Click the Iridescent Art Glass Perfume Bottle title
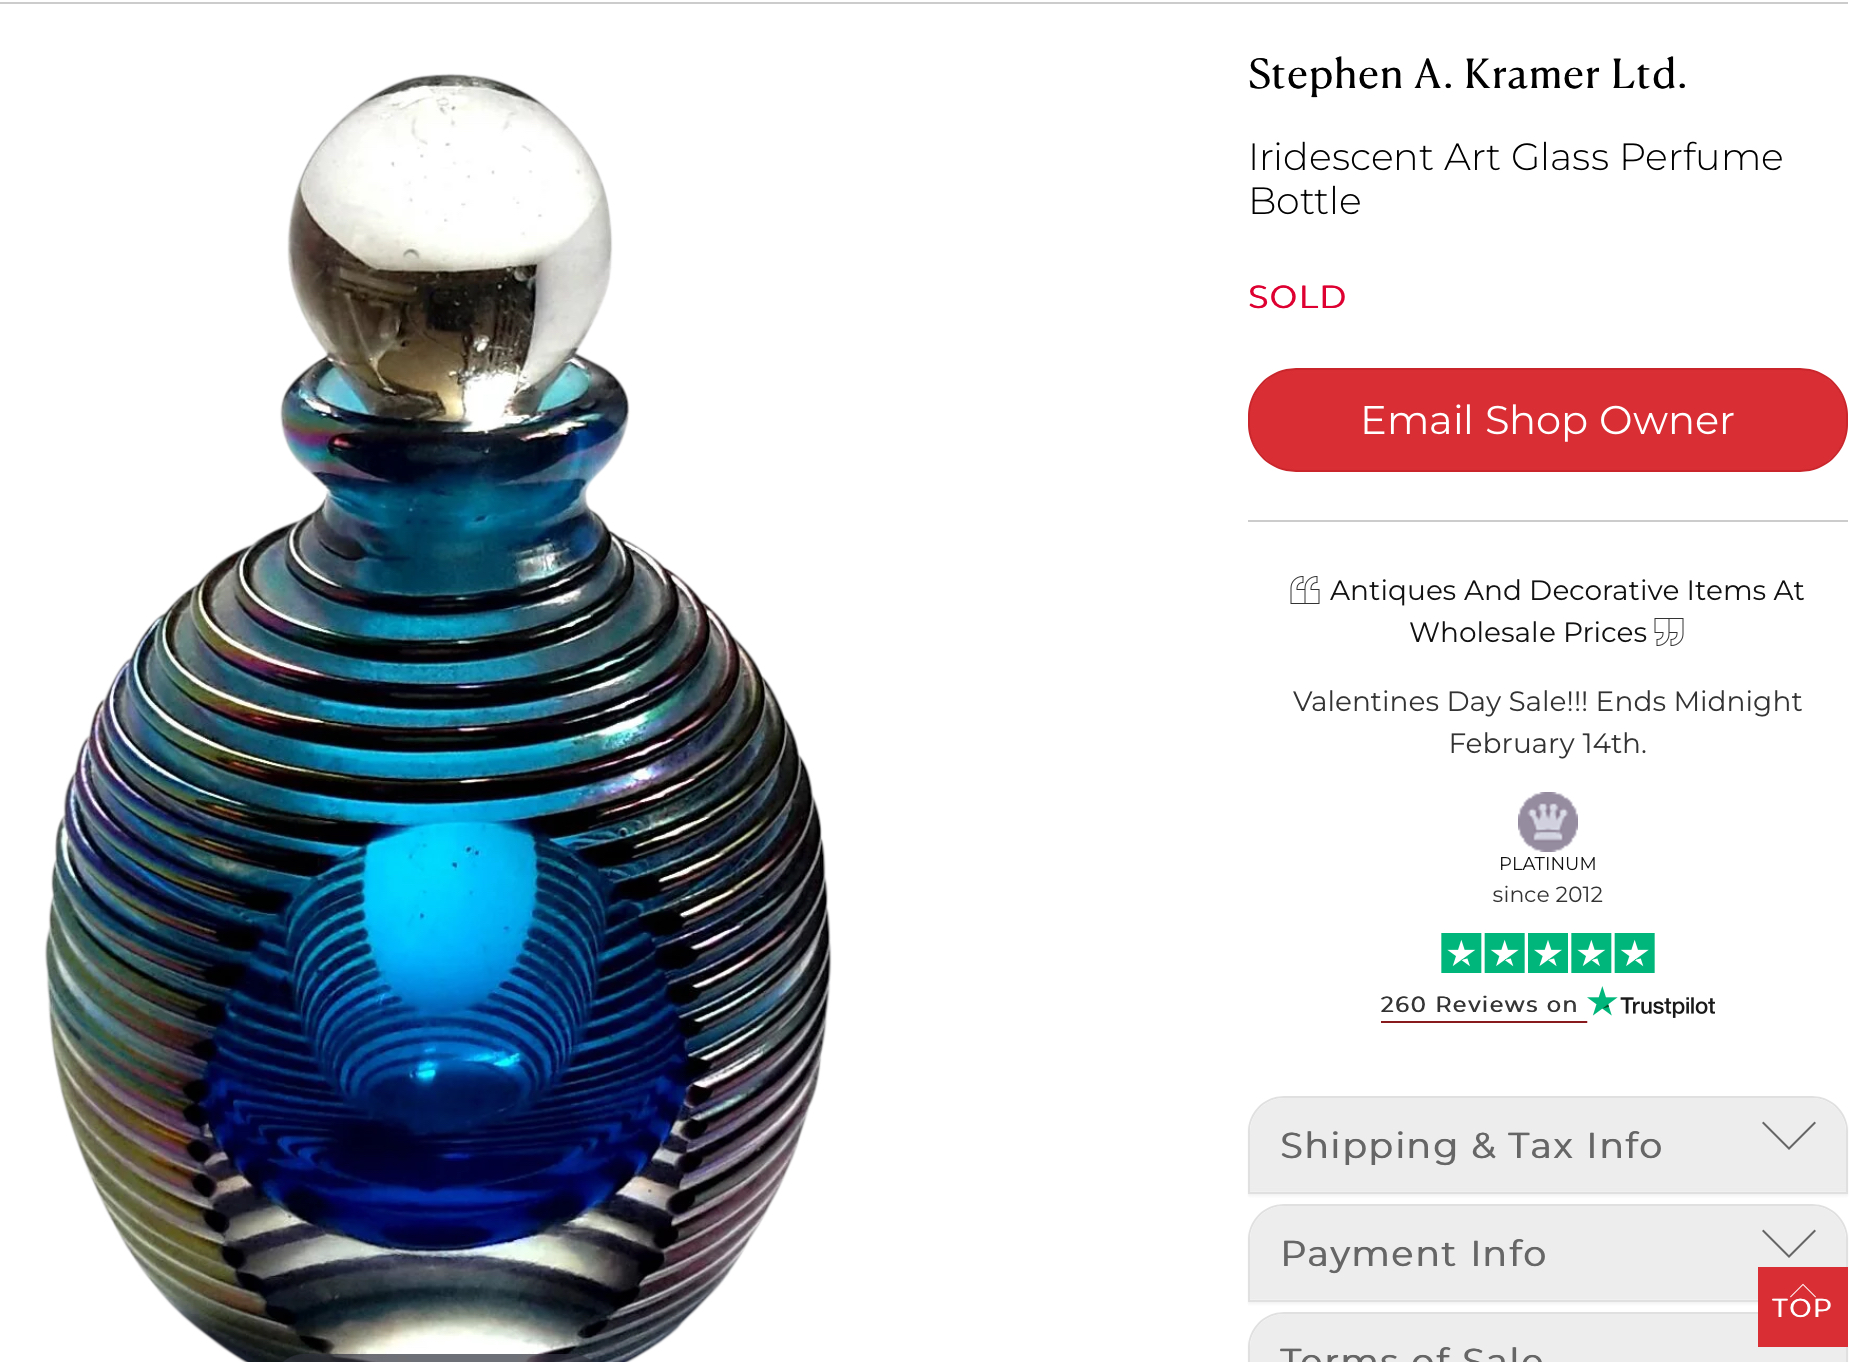The width and height of the screenshot is (1849, 1362). [x=1515, y=179]
